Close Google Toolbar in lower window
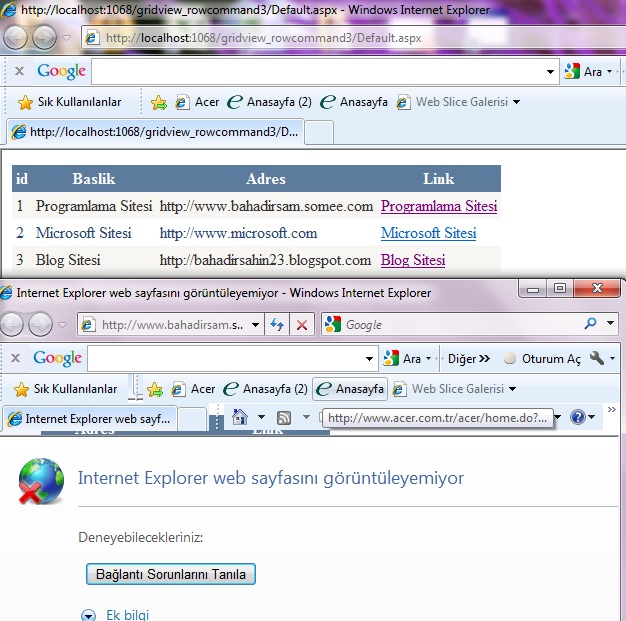 (15, 358)
